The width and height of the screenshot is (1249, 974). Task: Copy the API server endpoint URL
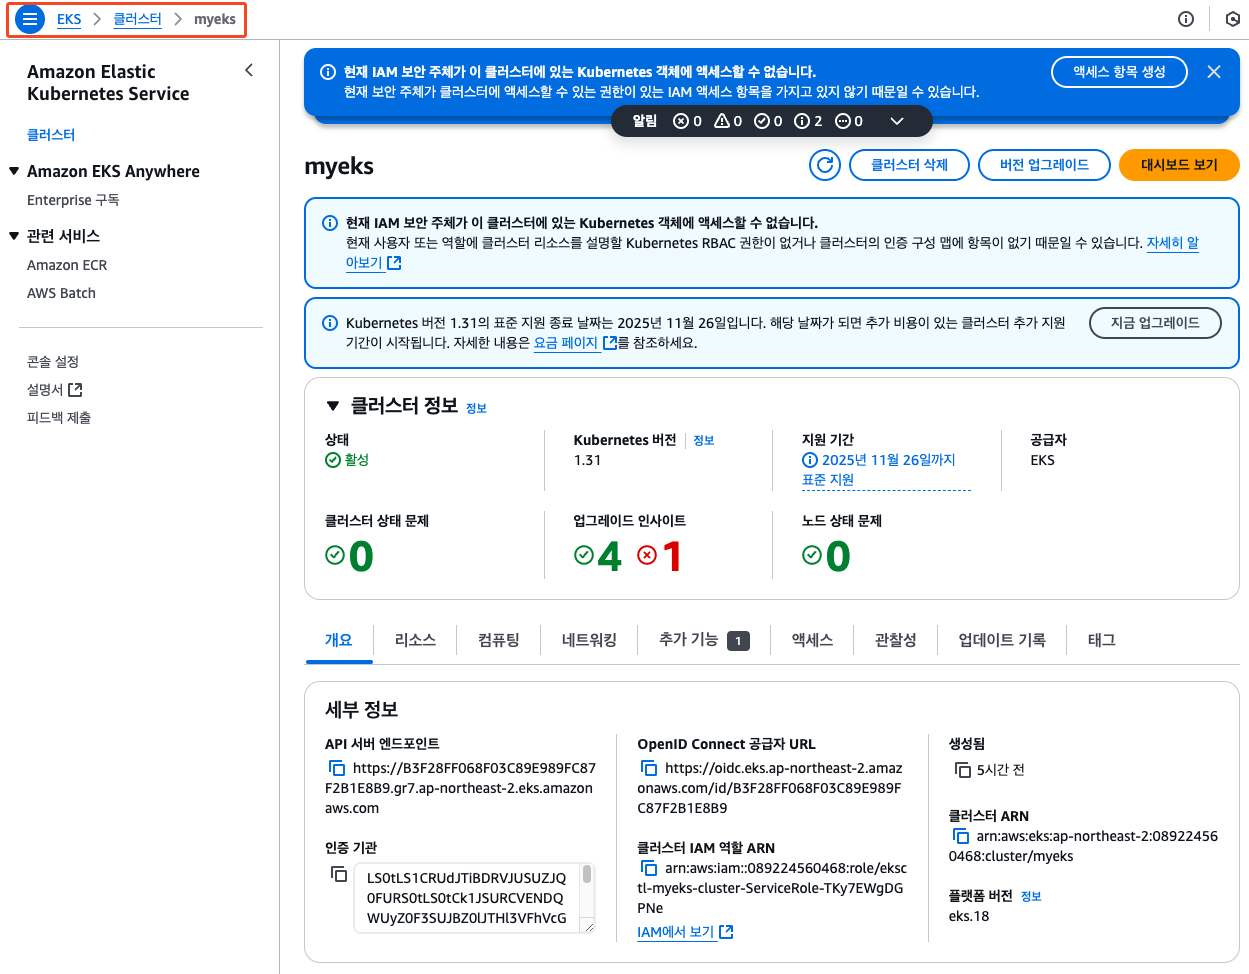[337, 768]
